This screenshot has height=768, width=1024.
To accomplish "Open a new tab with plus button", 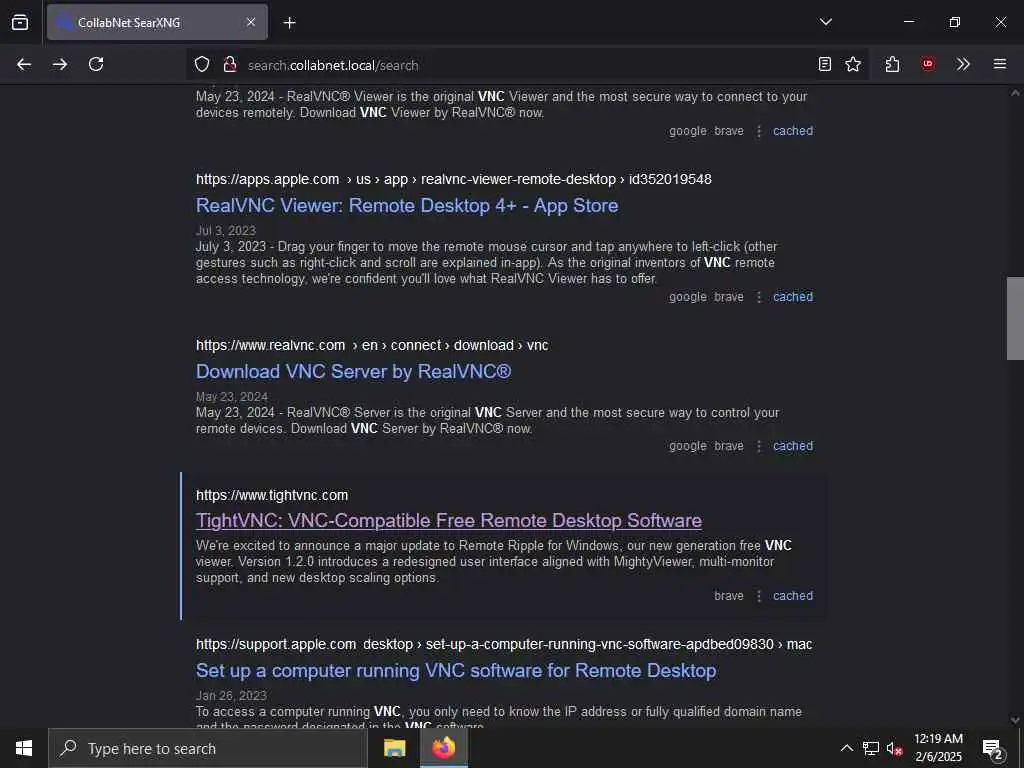I will (290, 23).
